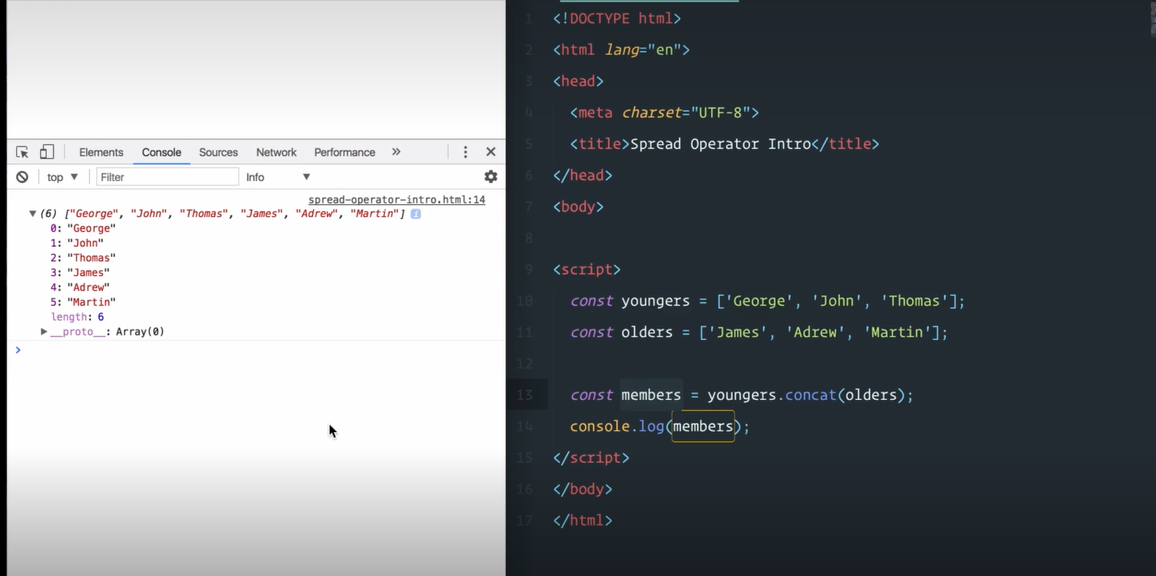Open the spread-operator-intro.html:14 source link
This screenshot has width=1156, height=576.
(x=397, y=200)
